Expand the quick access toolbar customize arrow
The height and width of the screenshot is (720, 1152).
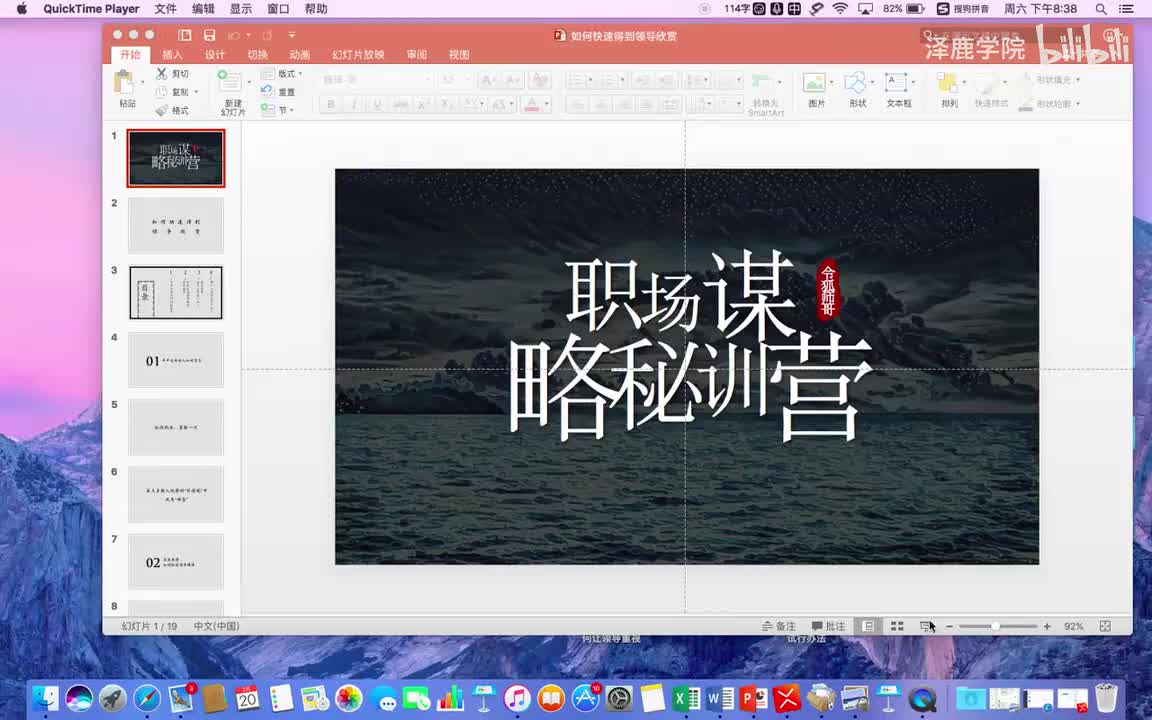292,35
